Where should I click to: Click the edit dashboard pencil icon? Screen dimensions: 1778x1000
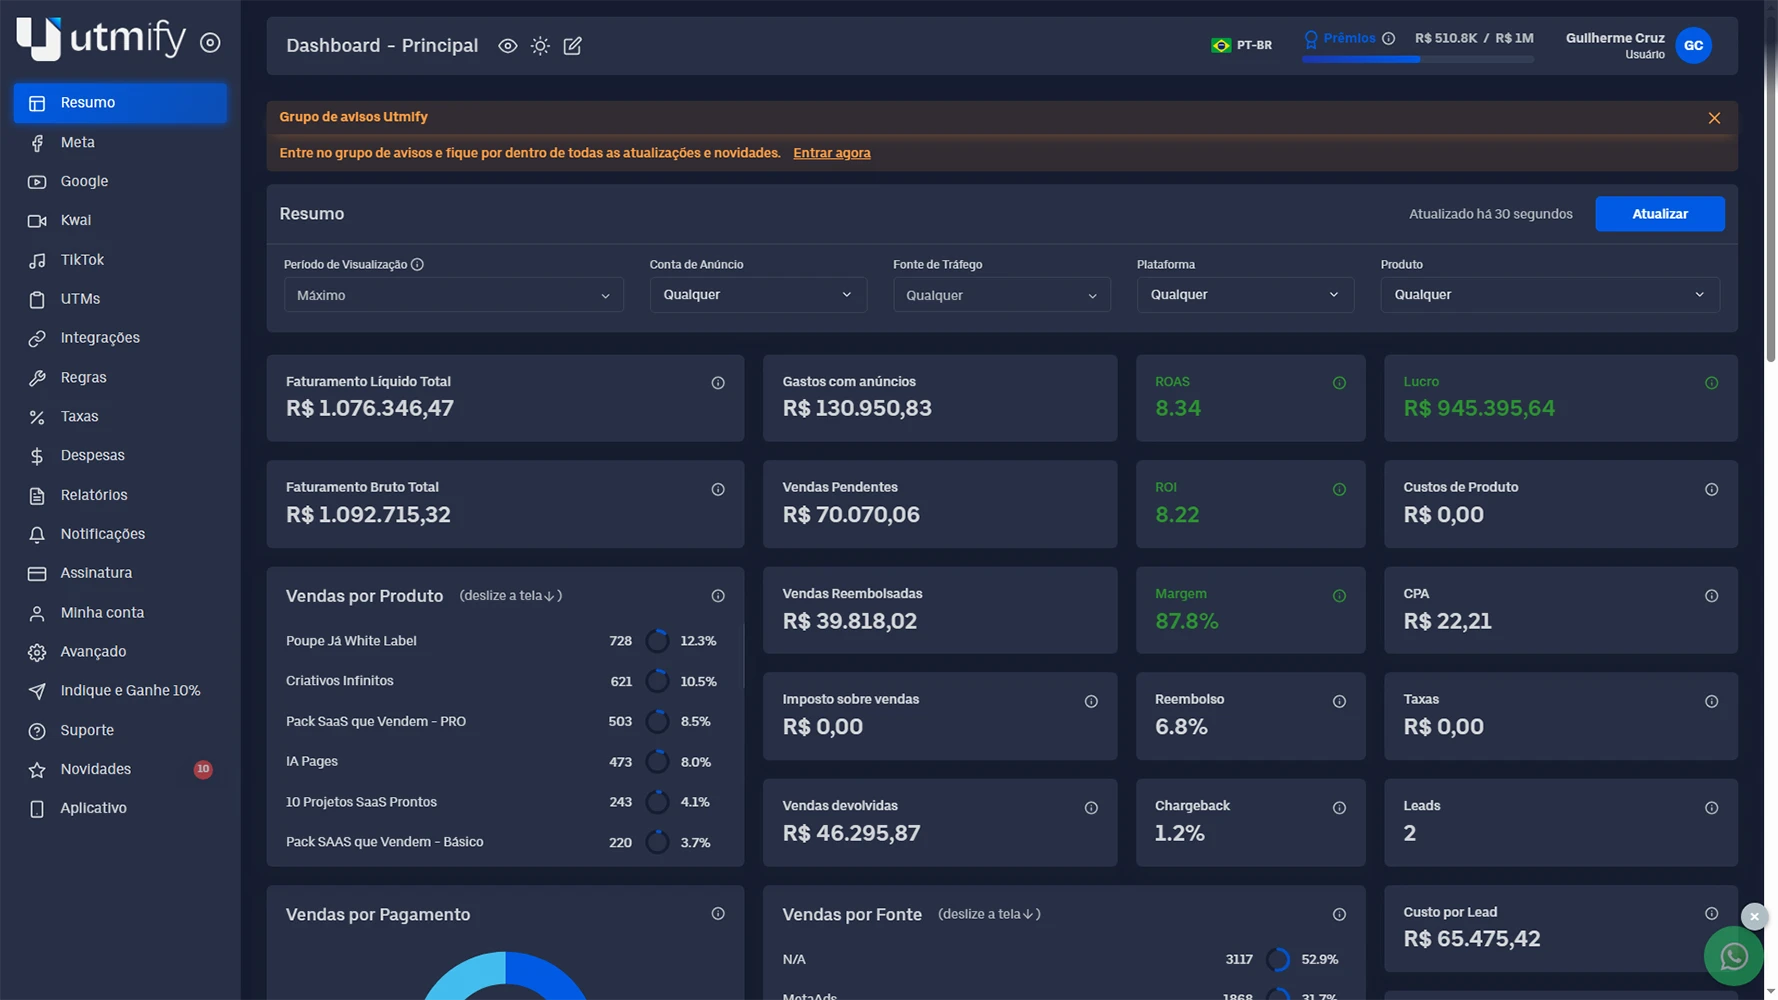coord(572,46)
